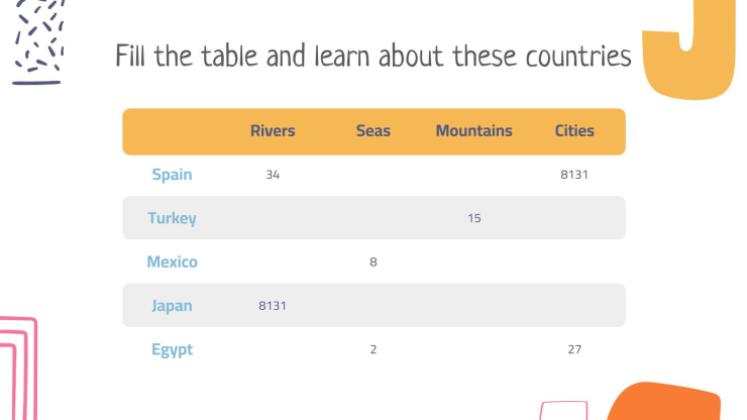
Task: Select Mexico's Seas cell showing 8
Action: pyautogui.click(x=373, y=263)
